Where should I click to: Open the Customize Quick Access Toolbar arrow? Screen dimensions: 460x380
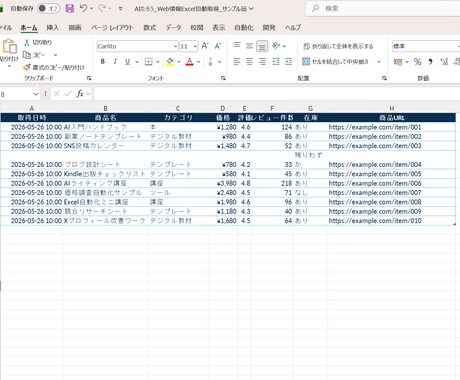click(x=120, y=9)
